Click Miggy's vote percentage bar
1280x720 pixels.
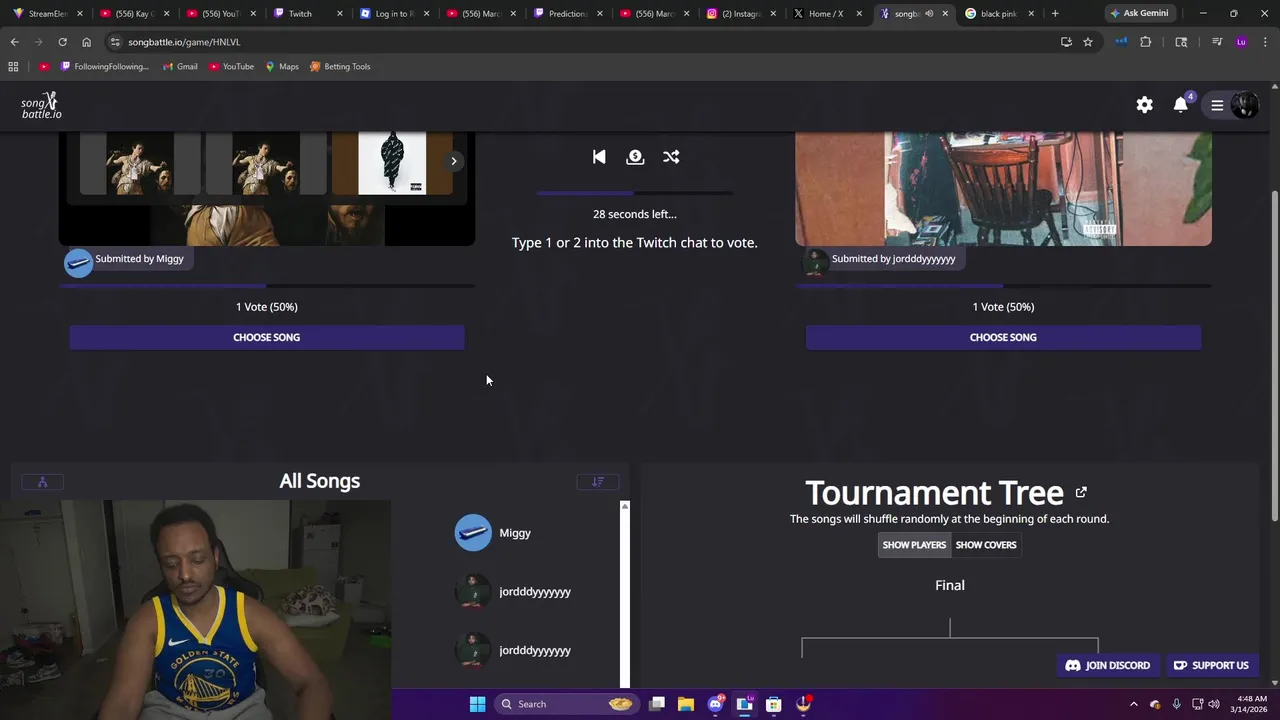(x=267, y=286)
